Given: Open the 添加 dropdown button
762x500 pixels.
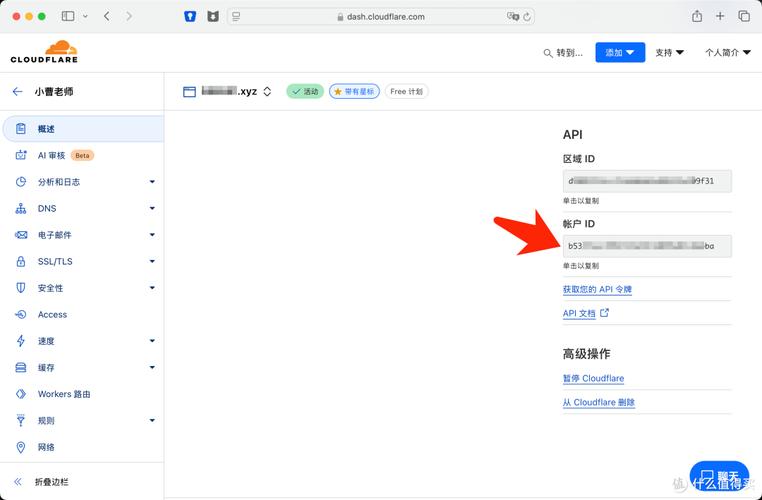Looking at the screenshot, I should 620,53.
